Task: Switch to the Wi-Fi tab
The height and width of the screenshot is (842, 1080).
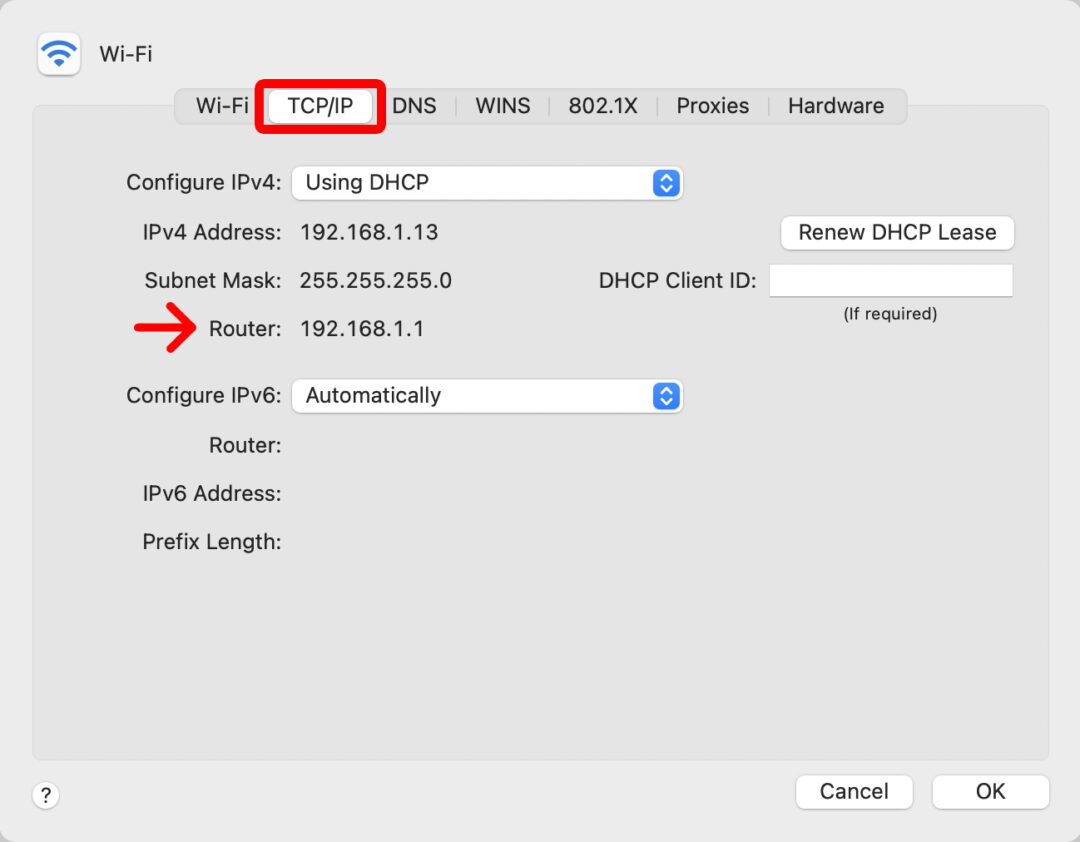Action: (x=222, y=106)
